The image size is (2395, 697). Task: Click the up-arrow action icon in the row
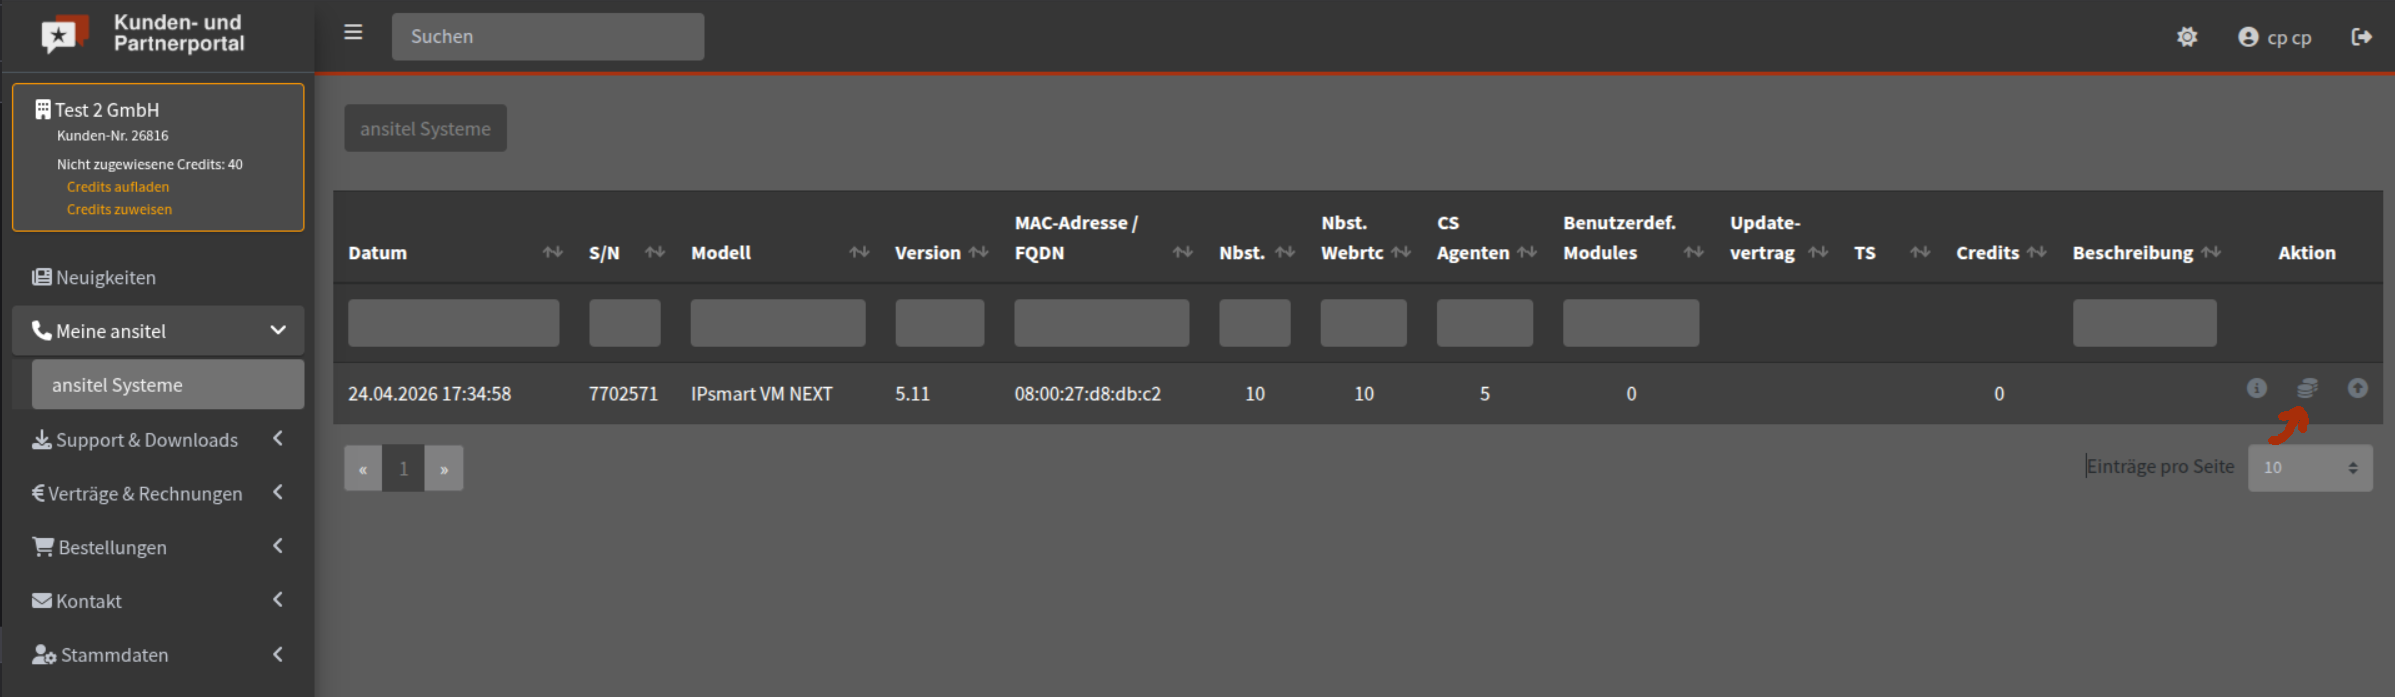point(2357,388)
